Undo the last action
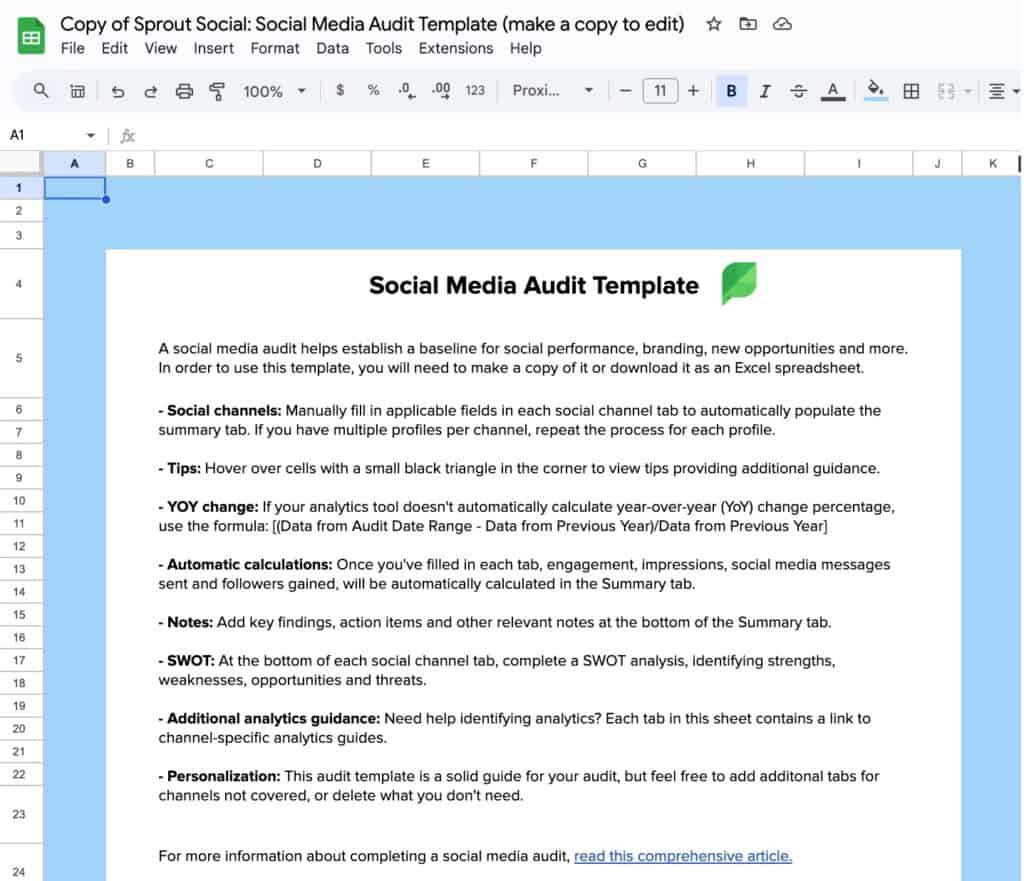1024x881 pixels. tap(118, 91)
